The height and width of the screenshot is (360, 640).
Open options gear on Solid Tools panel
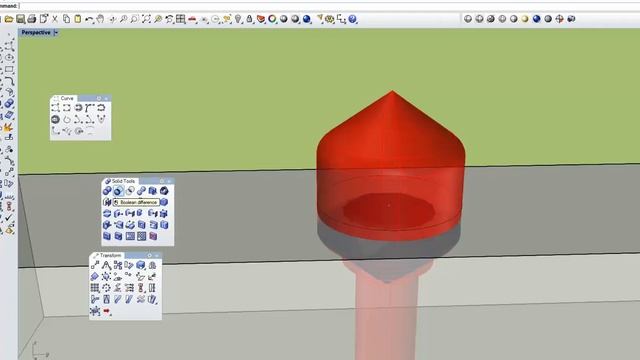coord(162,181)
